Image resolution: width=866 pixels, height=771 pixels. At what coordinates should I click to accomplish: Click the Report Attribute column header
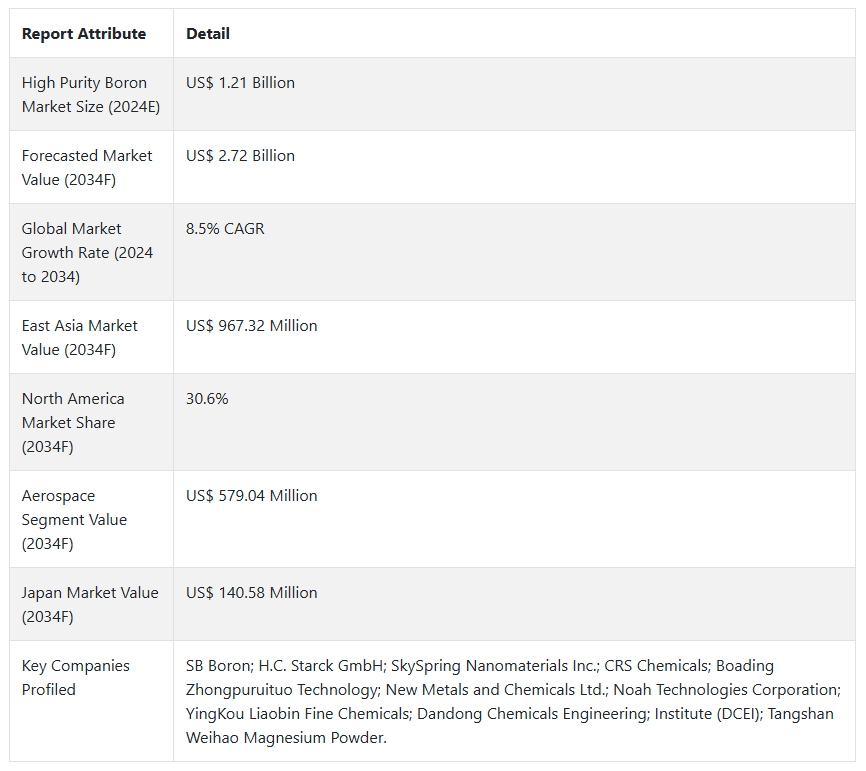tap(84, 34)
